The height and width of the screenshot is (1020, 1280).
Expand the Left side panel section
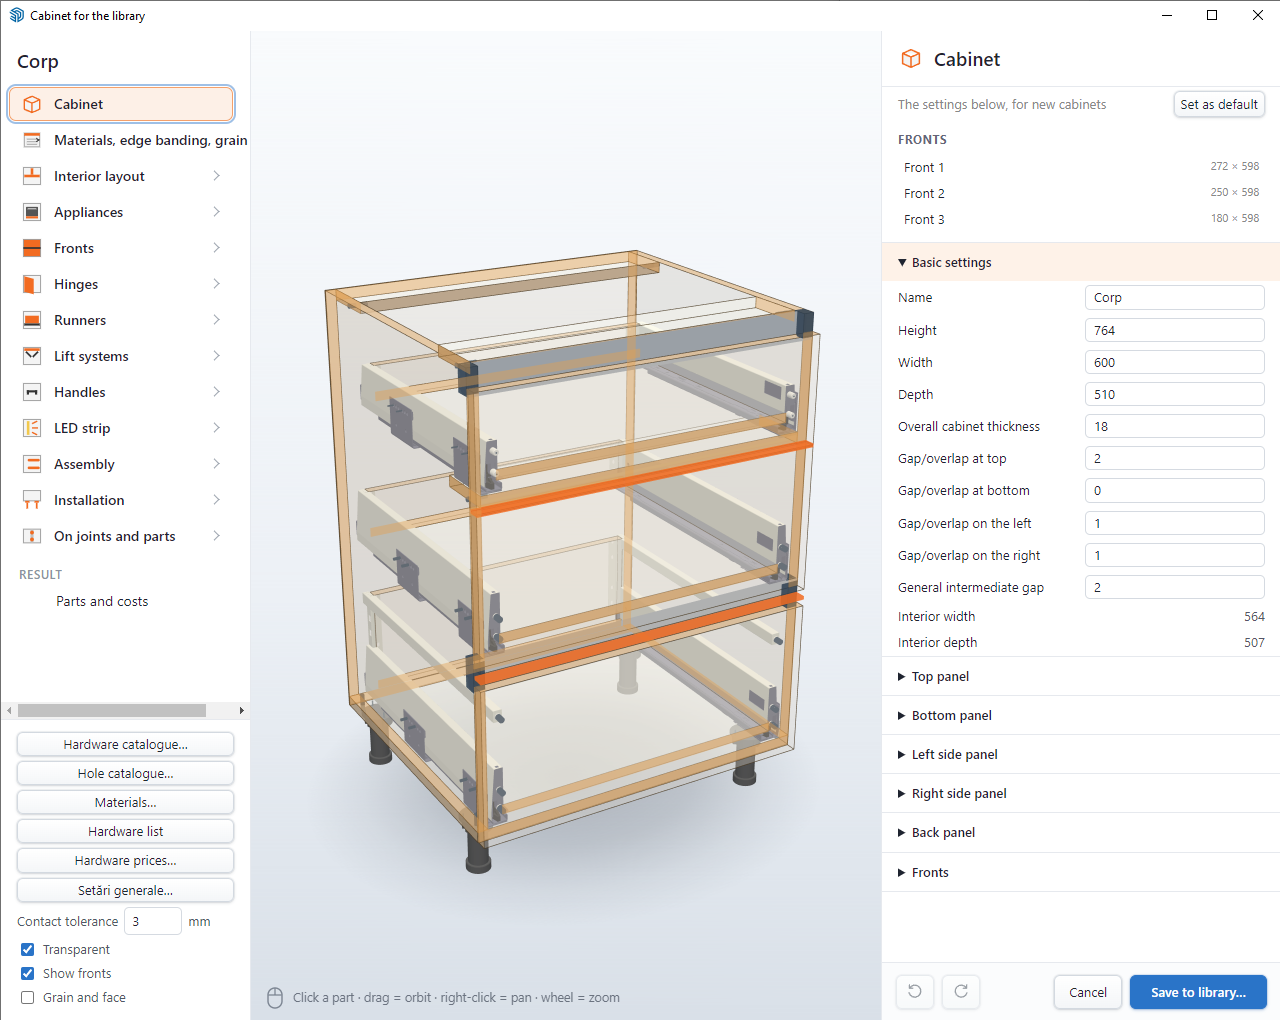tap(1081, 755)
